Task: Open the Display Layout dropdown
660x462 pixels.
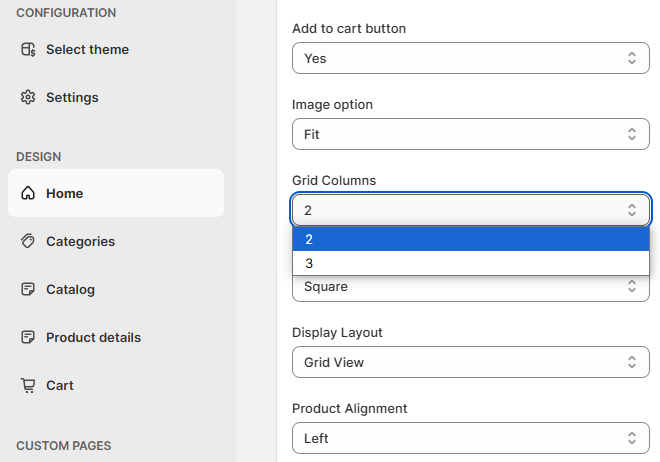Action: click(471, 362)
